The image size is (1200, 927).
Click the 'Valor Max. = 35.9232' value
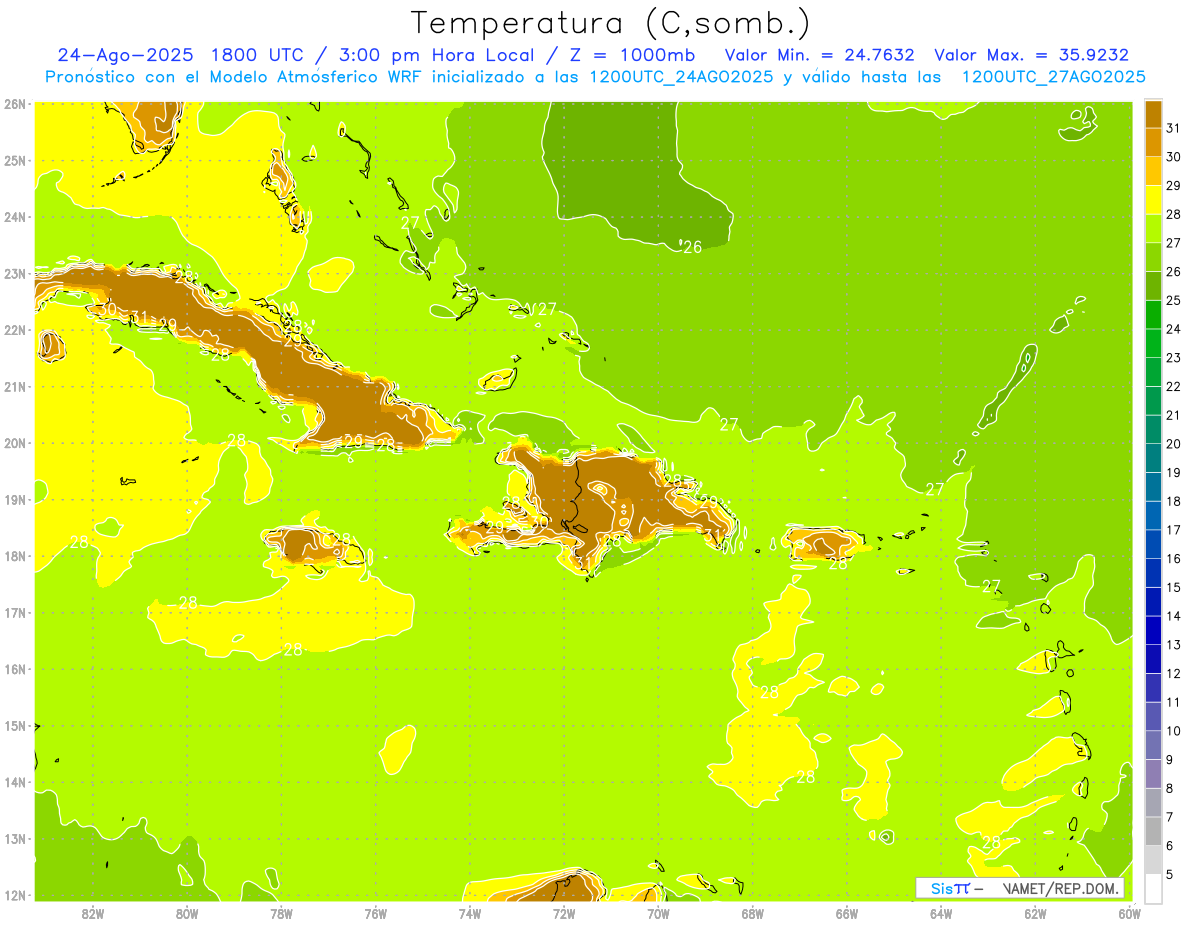[1031, 55]
